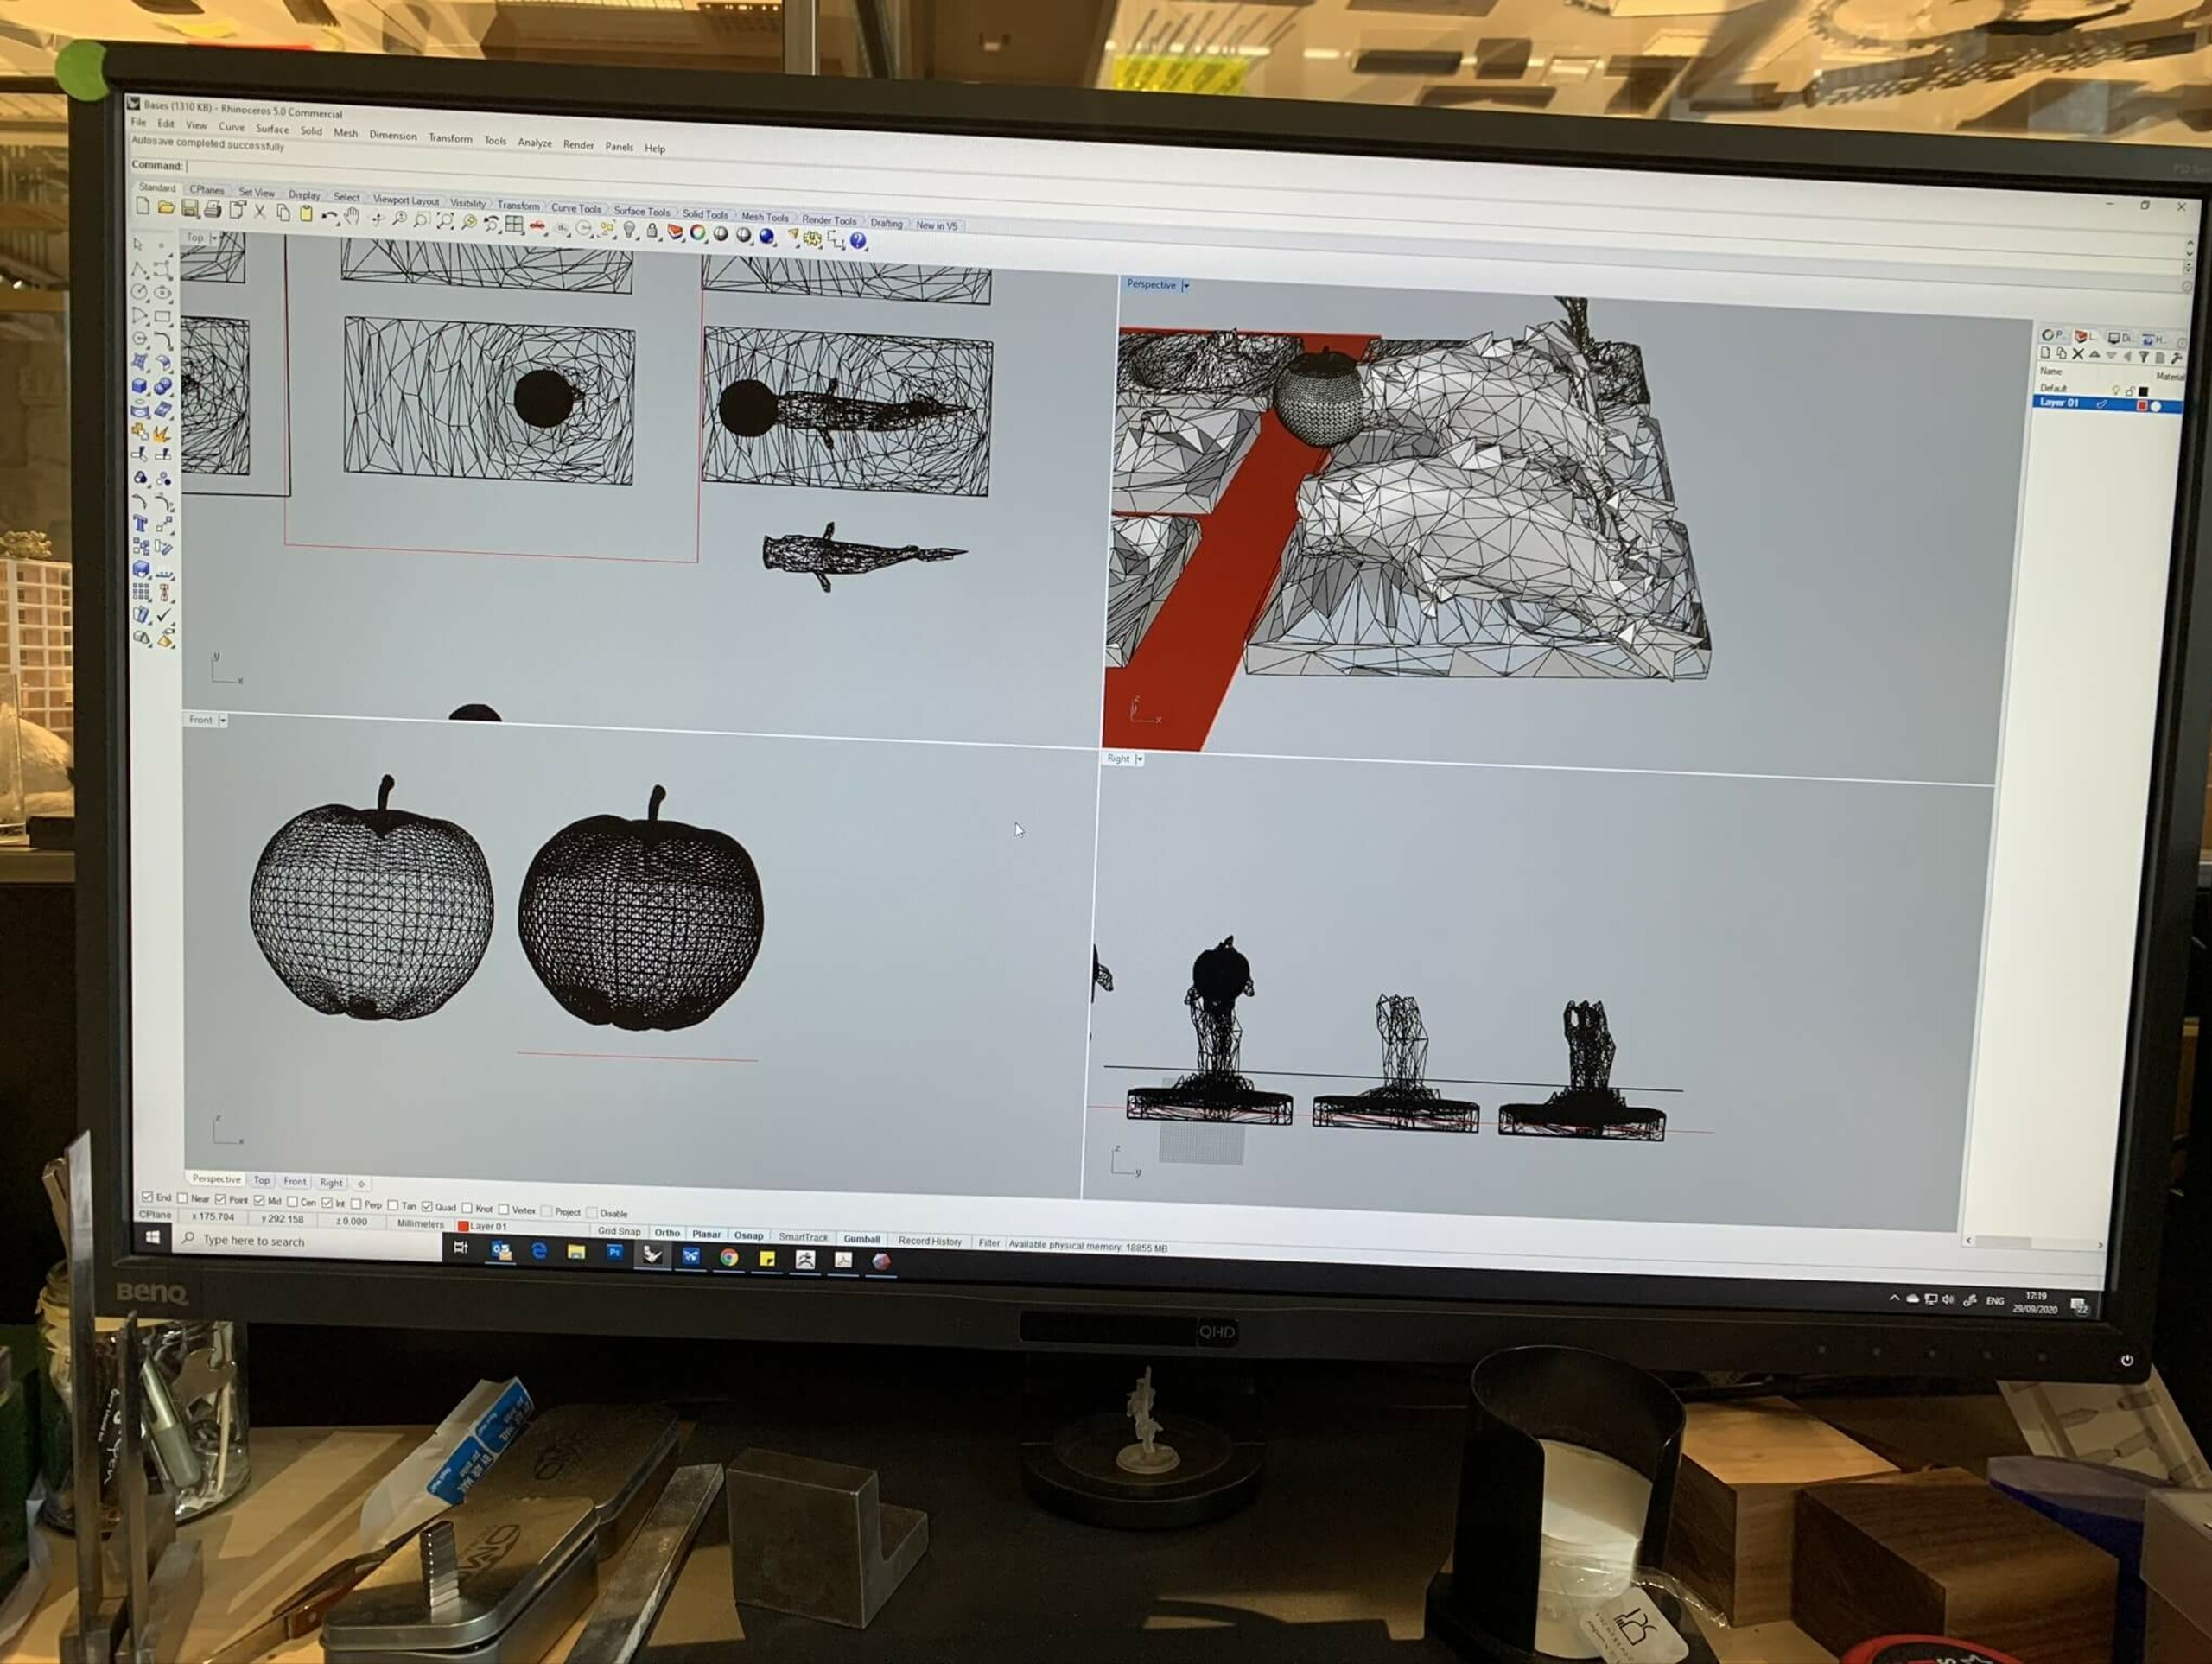Open the Analyze menu
This screenshot has height=1664, width=2212.
pyautogui.click(x=535, y=142)
